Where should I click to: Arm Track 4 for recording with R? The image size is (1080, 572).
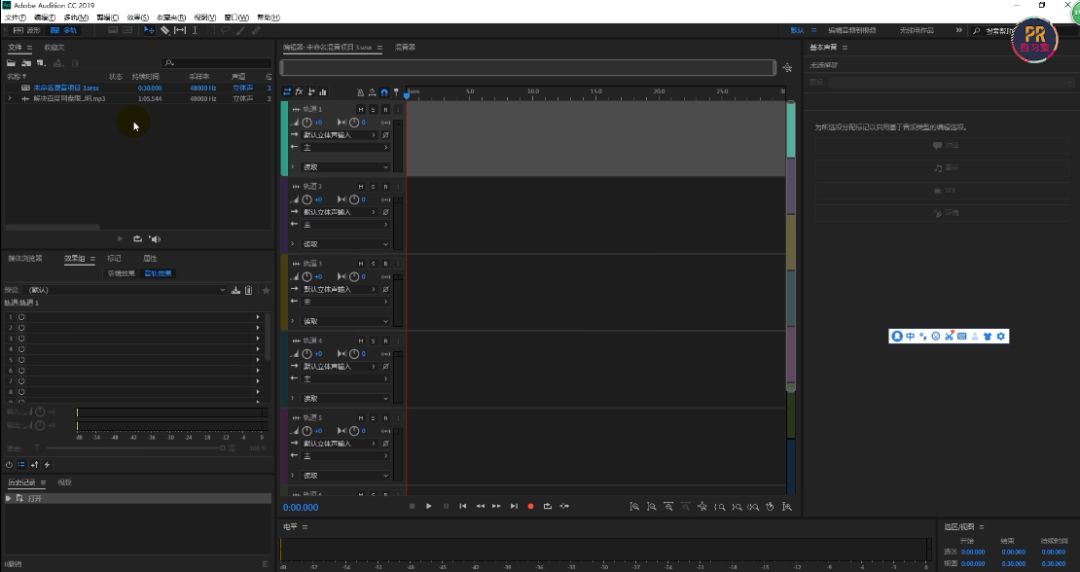coord(386,341)
